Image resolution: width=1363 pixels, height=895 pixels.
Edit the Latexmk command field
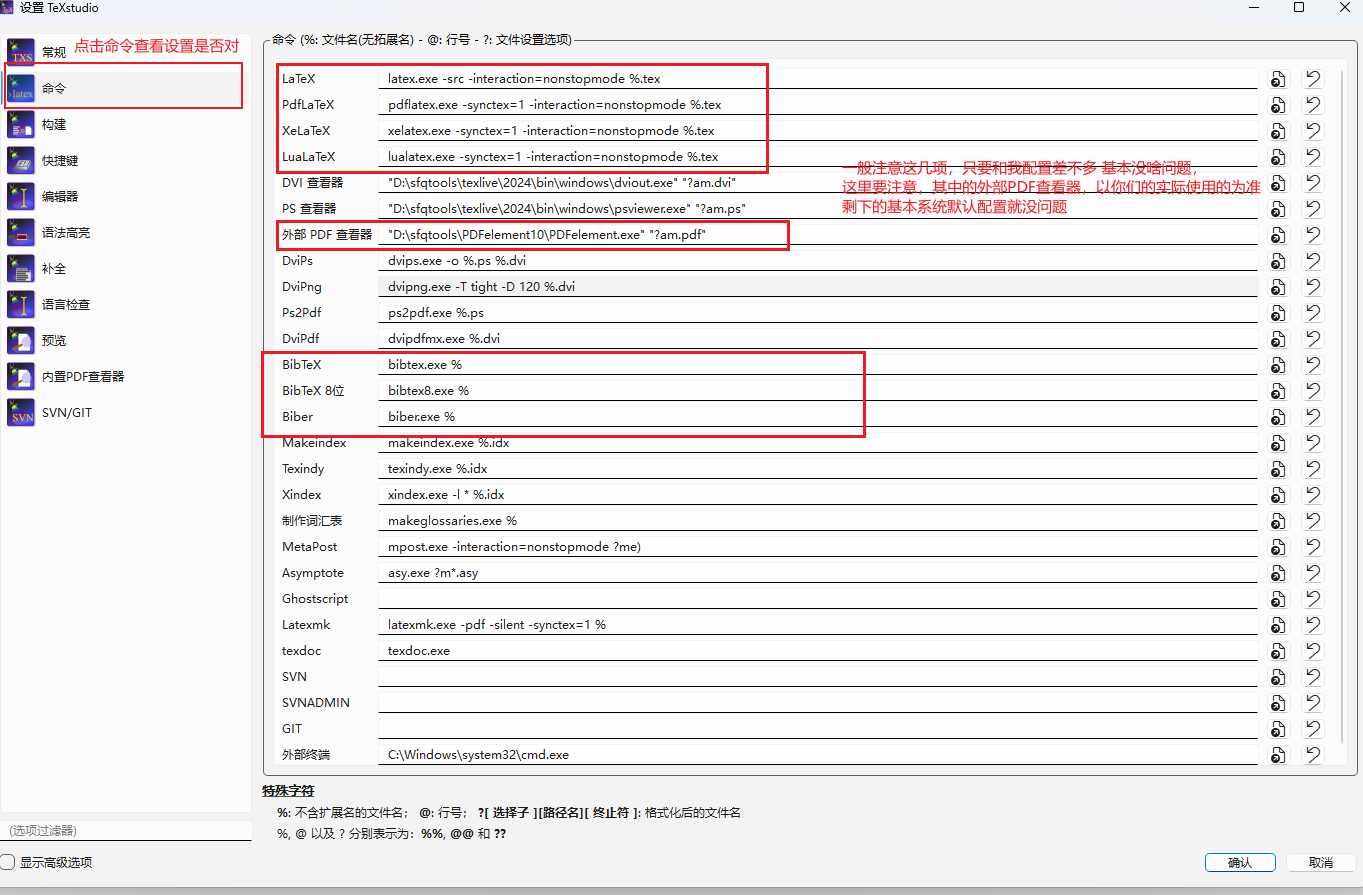pos(818,624)
